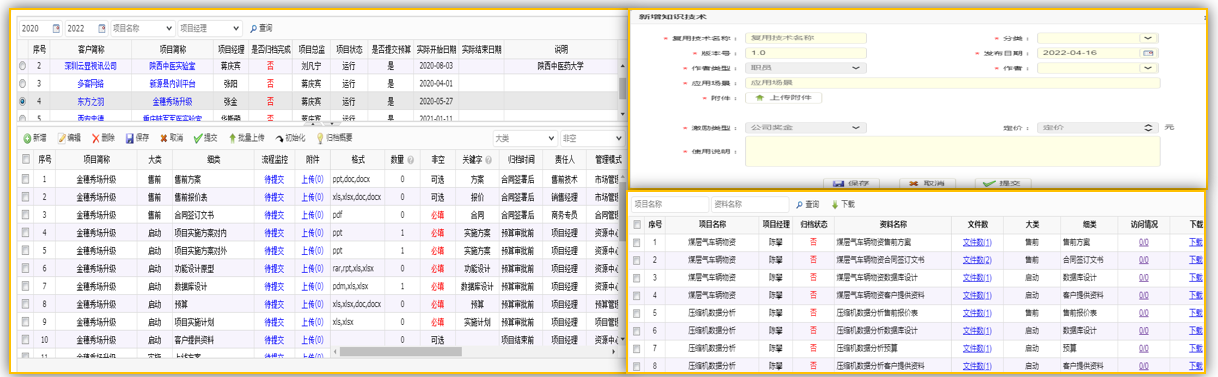Click the green 下载 download icon in toolbar
Screen dimensions: 1218x377
(835, 204)
